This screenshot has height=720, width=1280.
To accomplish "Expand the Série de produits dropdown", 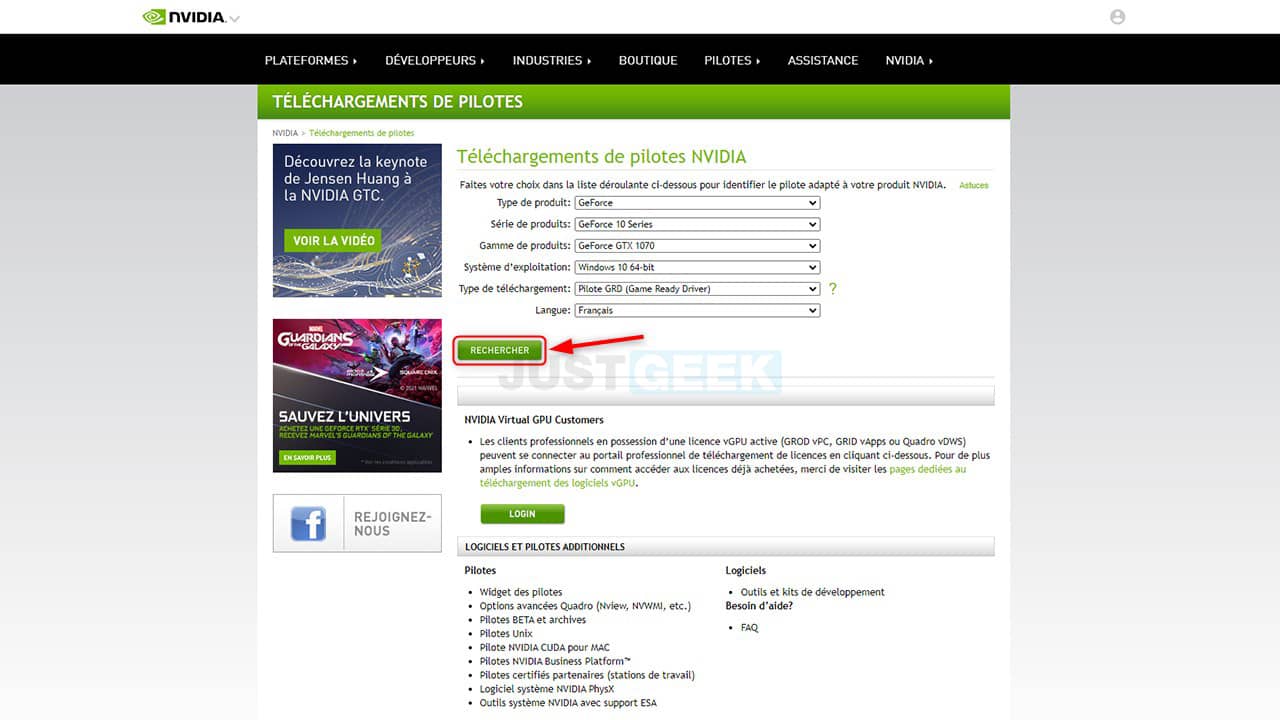I will (x=697, y=224).
